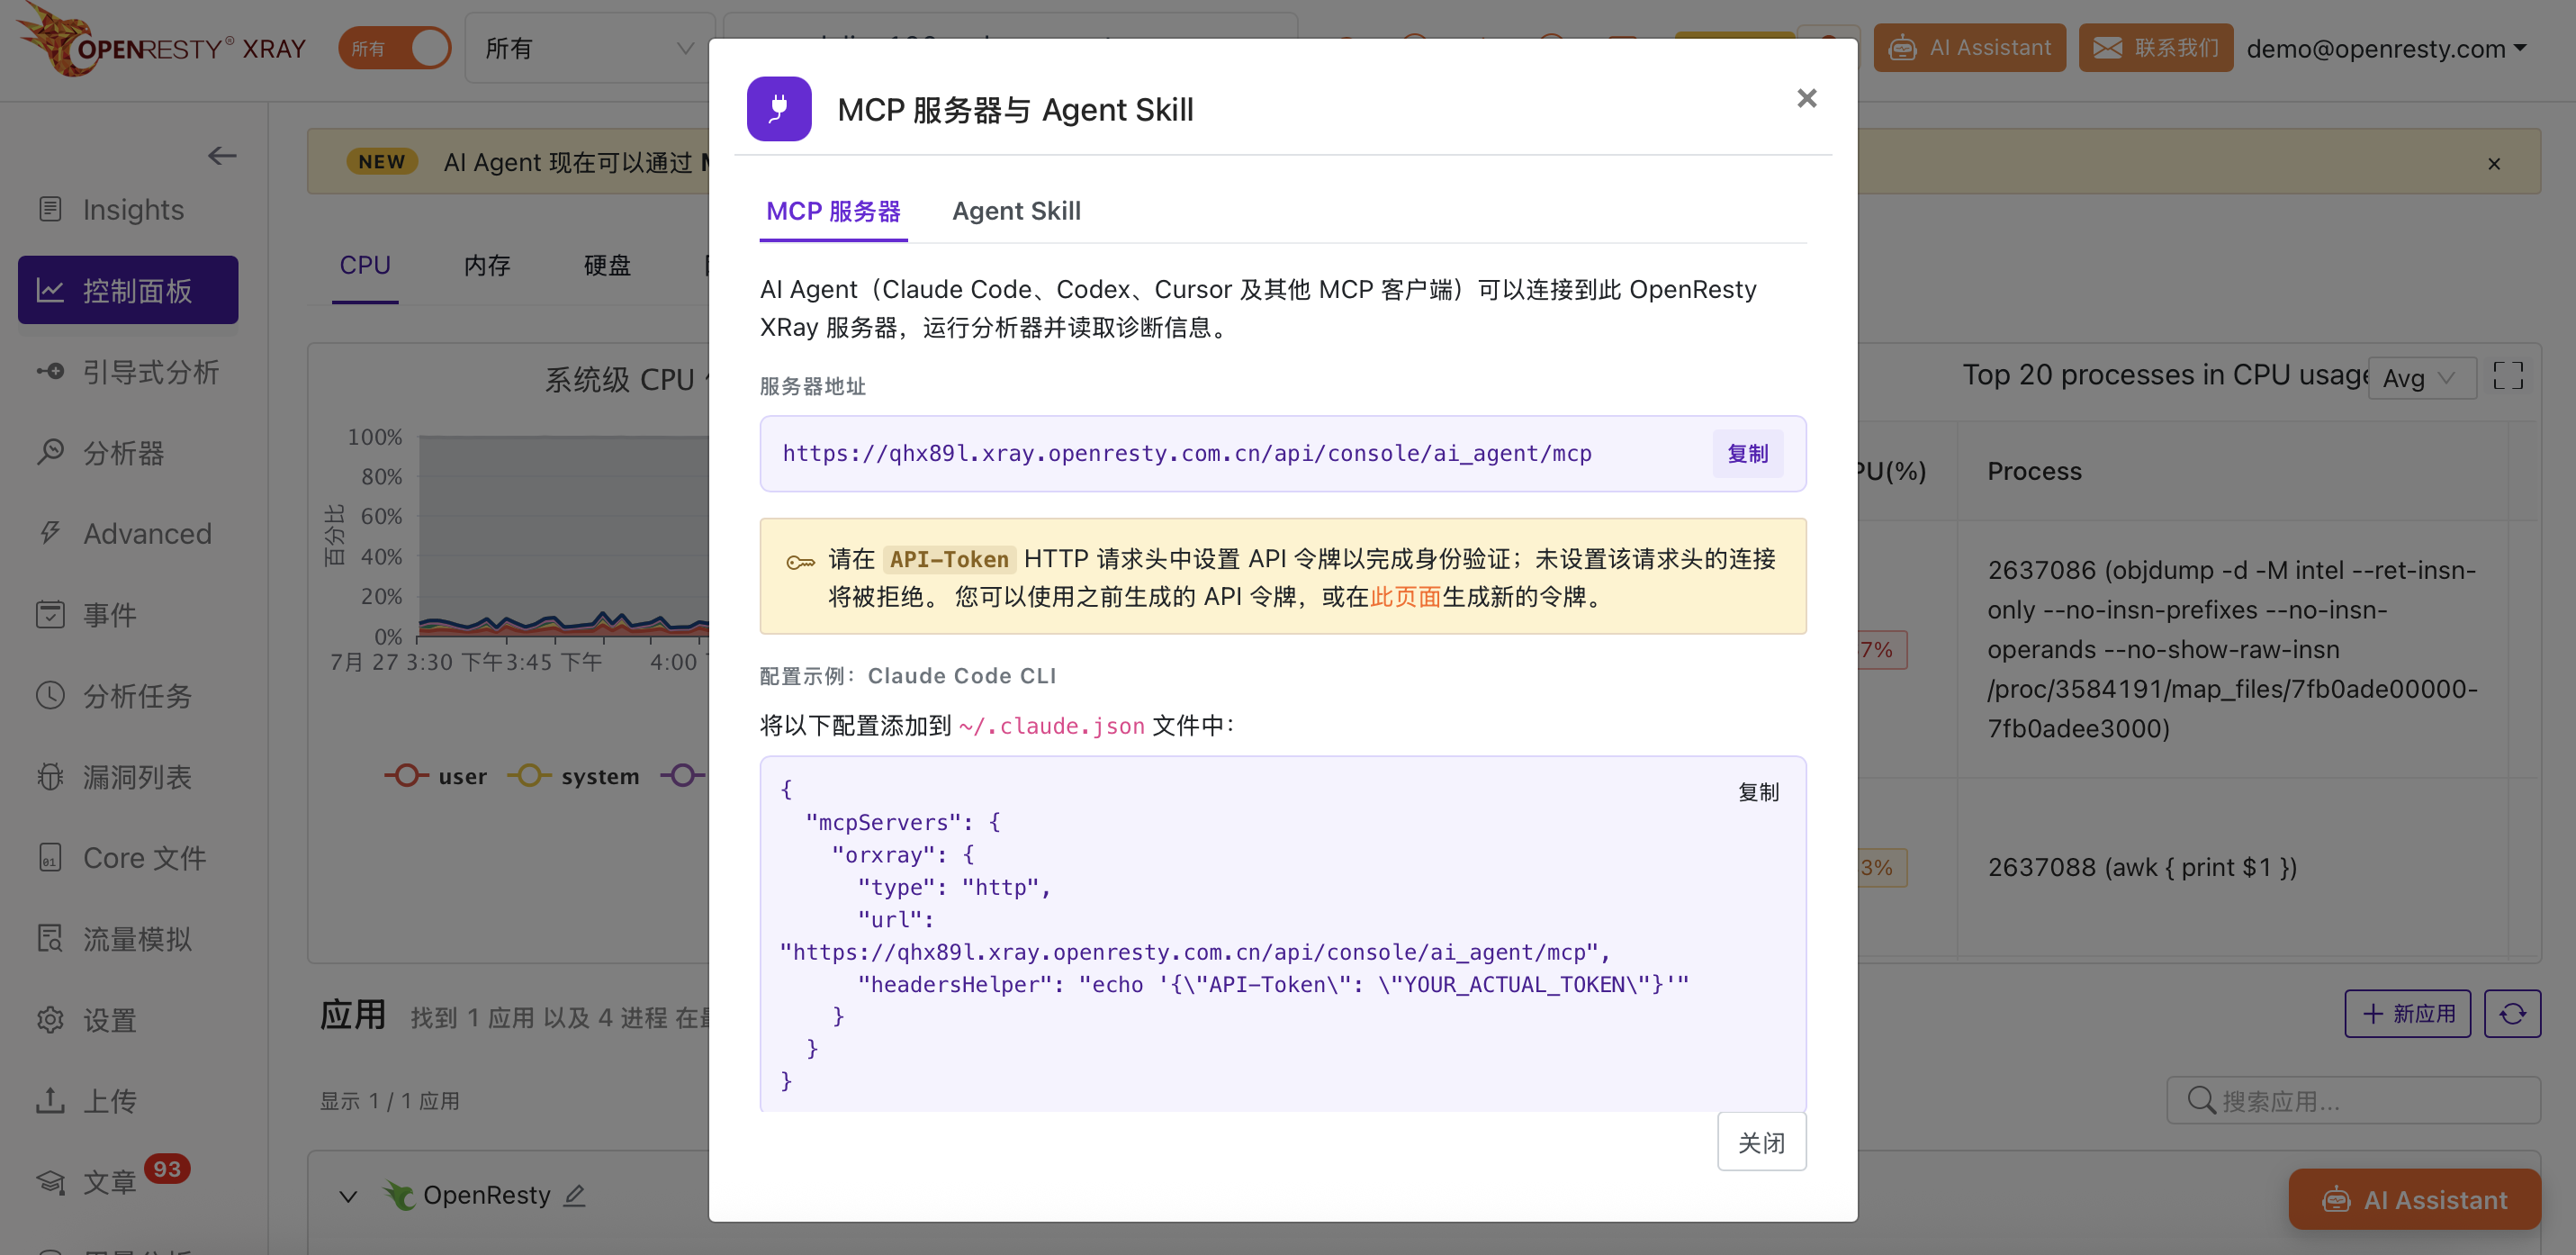2576x1255 pixels.
Task: Open 上传 upload in sidebar
Action: [110, 1101]
